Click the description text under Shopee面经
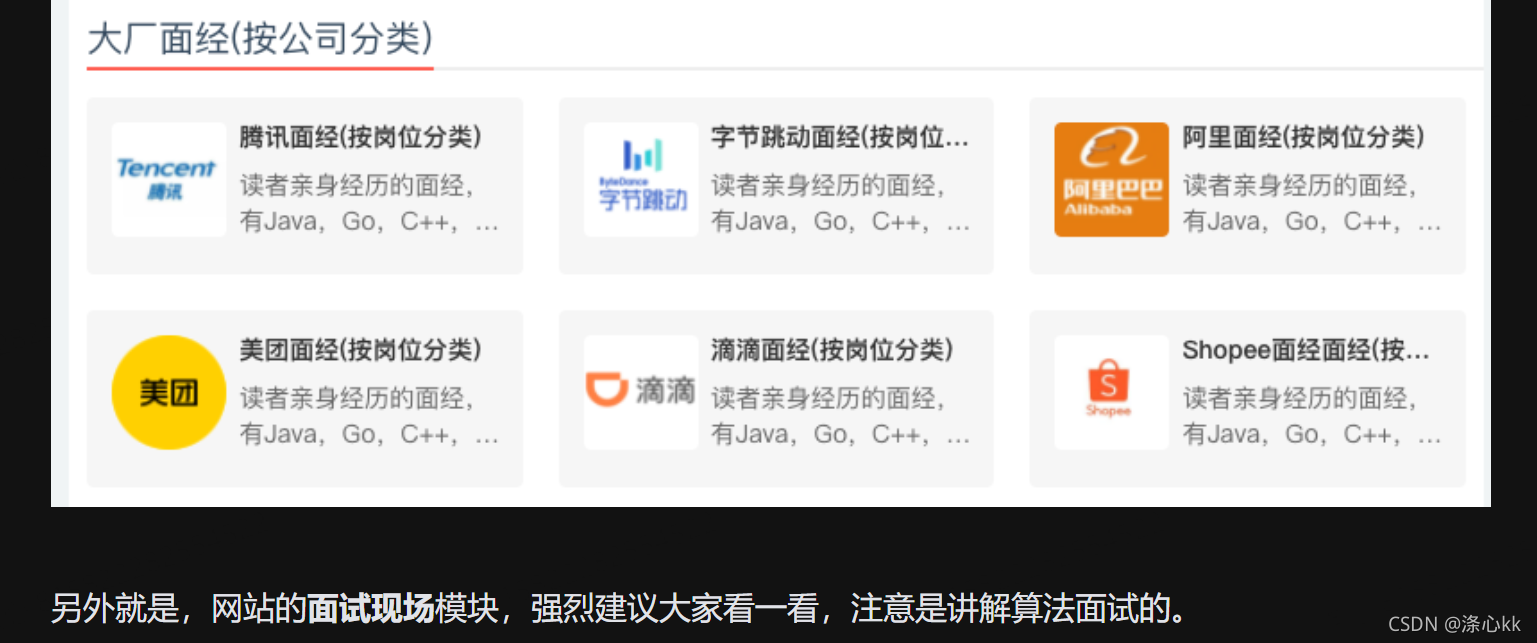1537x643 pixels. point(1312,416)
